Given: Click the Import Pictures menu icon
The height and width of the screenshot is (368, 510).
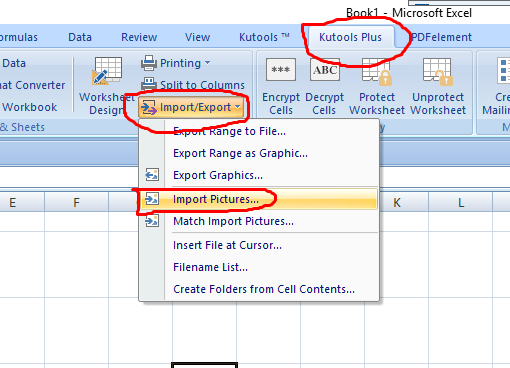Looking at the screenshot, I should point(152,199).
